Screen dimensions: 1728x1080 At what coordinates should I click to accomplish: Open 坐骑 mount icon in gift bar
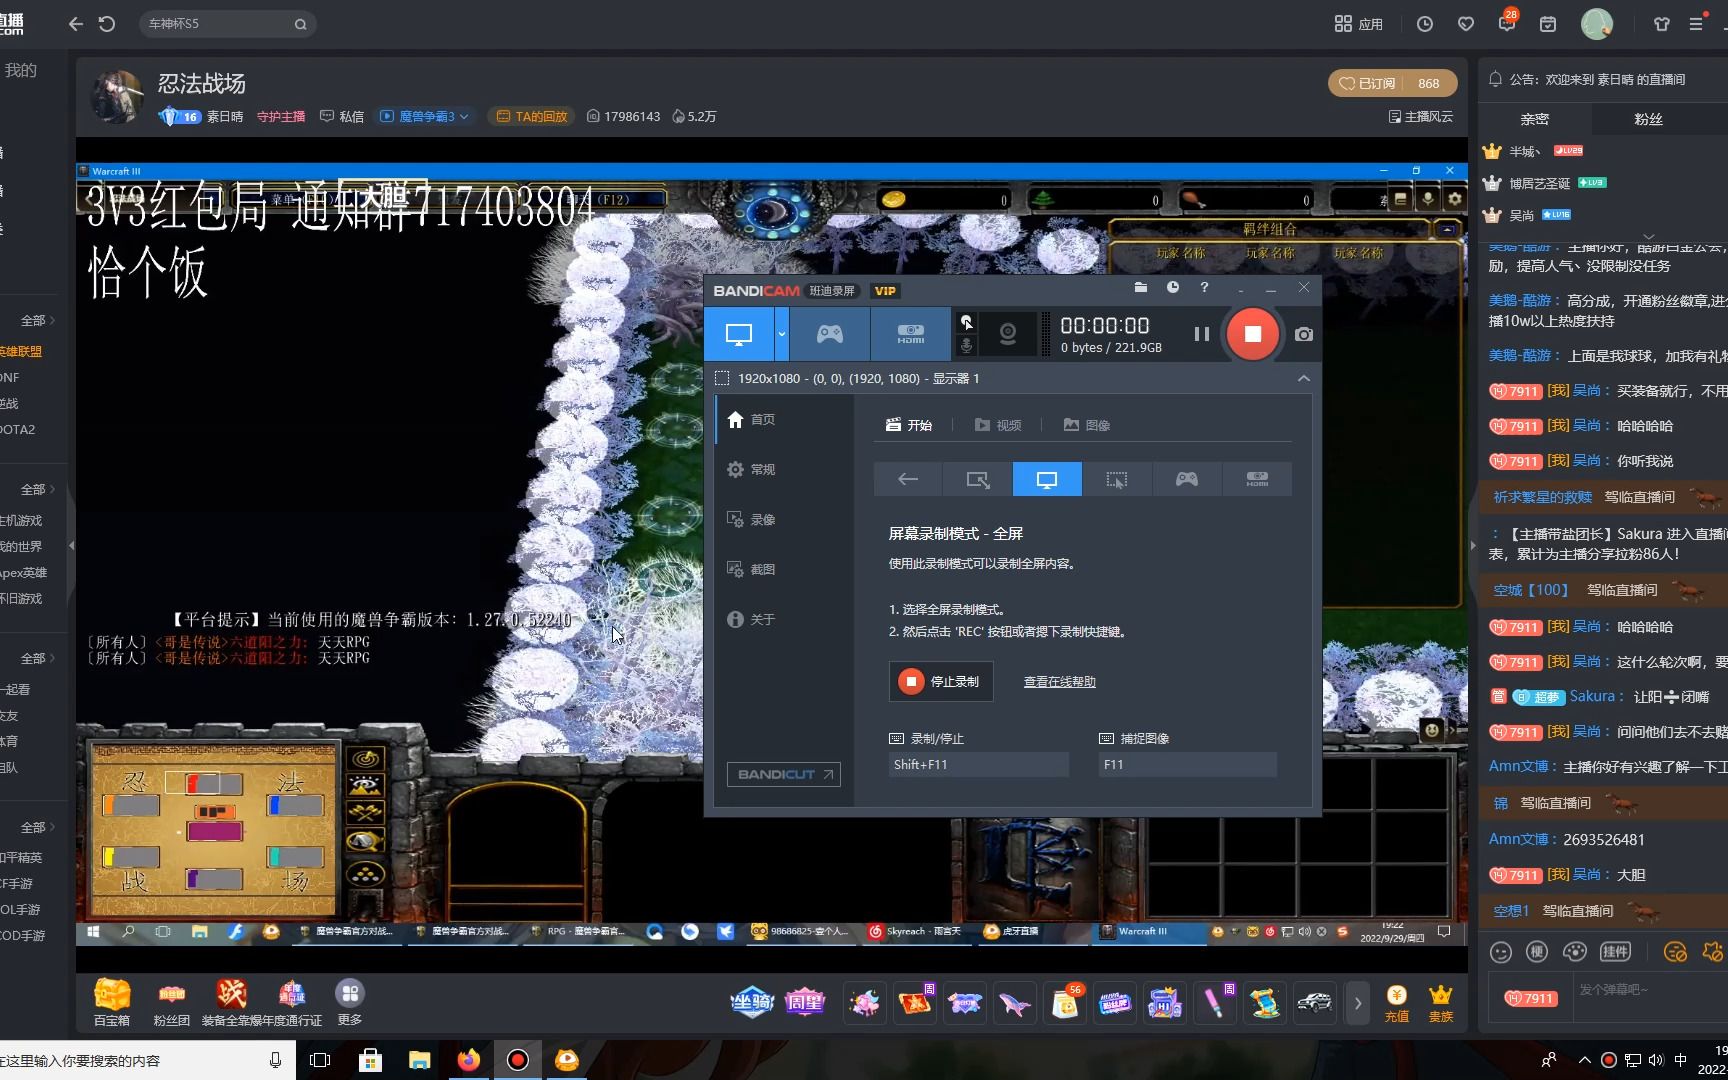(753, 1002)
